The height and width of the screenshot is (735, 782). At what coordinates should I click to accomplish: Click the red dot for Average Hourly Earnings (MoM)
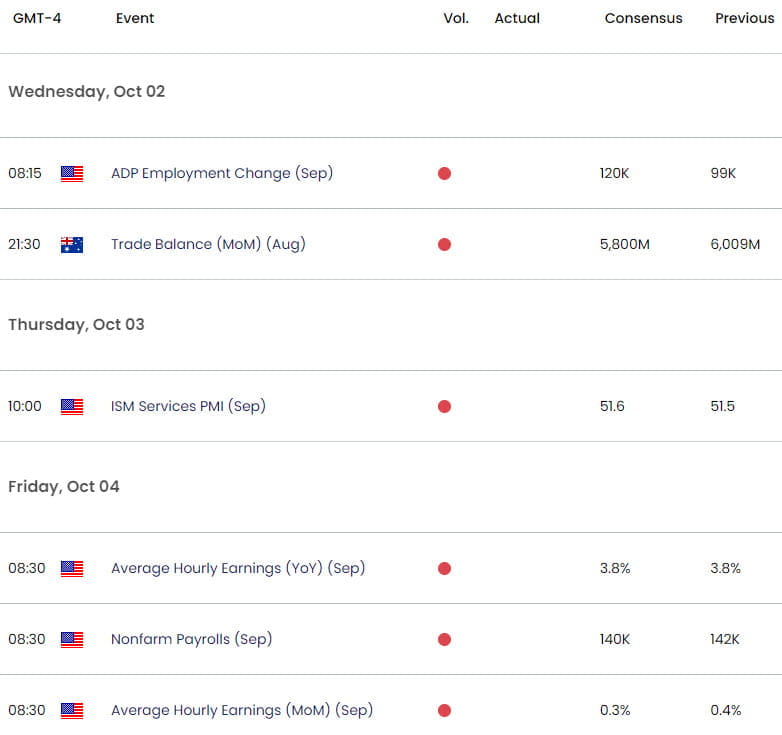tap(444, 711)
